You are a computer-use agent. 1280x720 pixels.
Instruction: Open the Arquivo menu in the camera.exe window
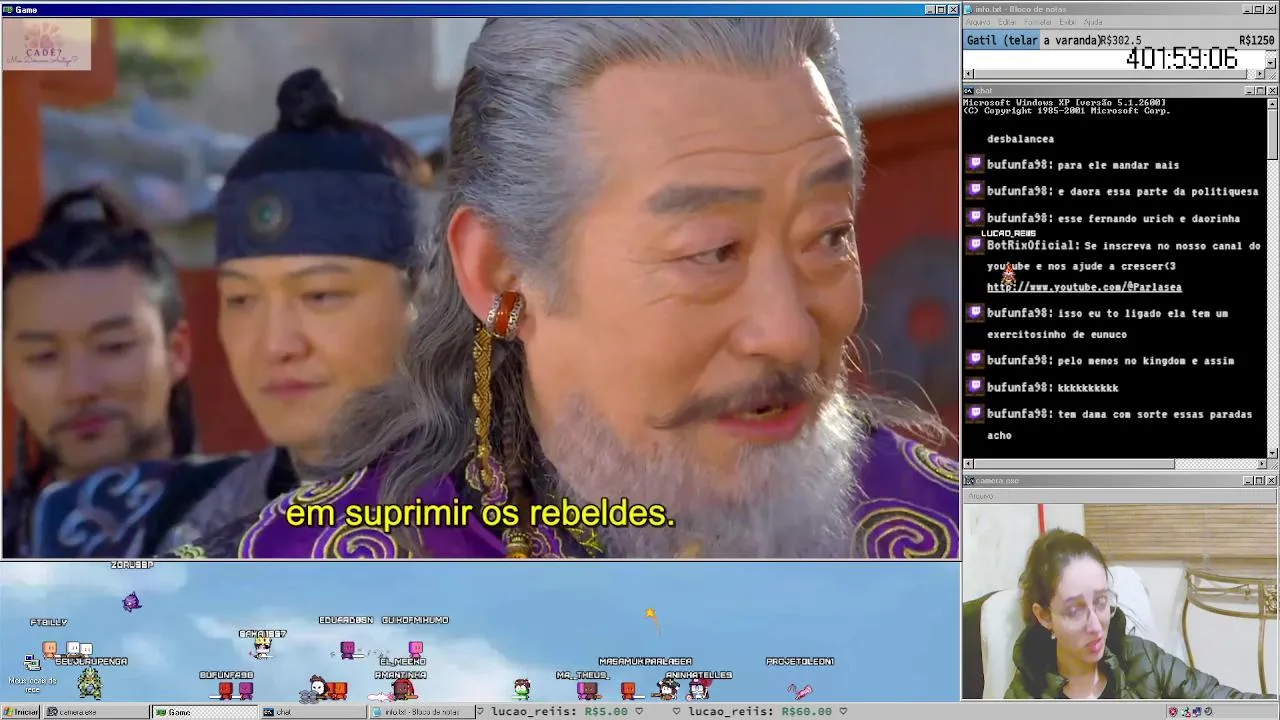tap(981, 496)
